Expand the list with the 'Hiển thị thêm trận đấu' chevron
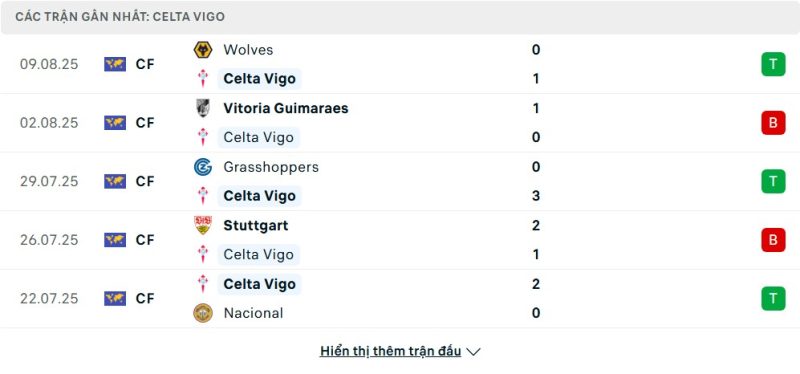The width and height of the screenshot is (800, 374). pyautogui.click(x=473, y=352)
